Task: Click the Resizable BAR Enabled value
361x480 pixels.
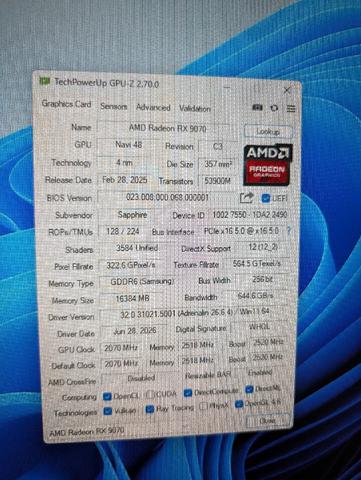Action: click(x=260, y=373)
